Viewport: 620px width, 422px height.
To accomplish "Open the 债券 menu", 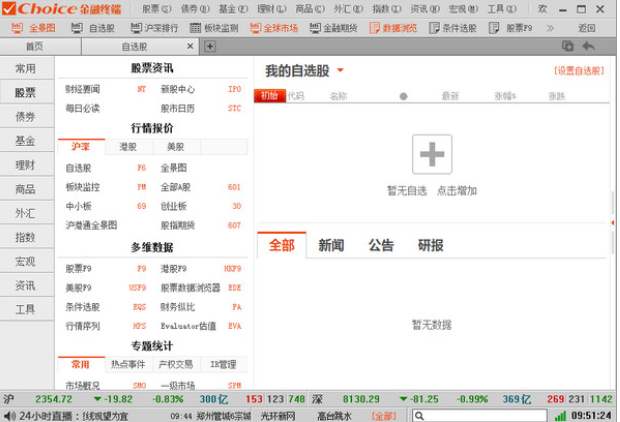I will 195,8.
